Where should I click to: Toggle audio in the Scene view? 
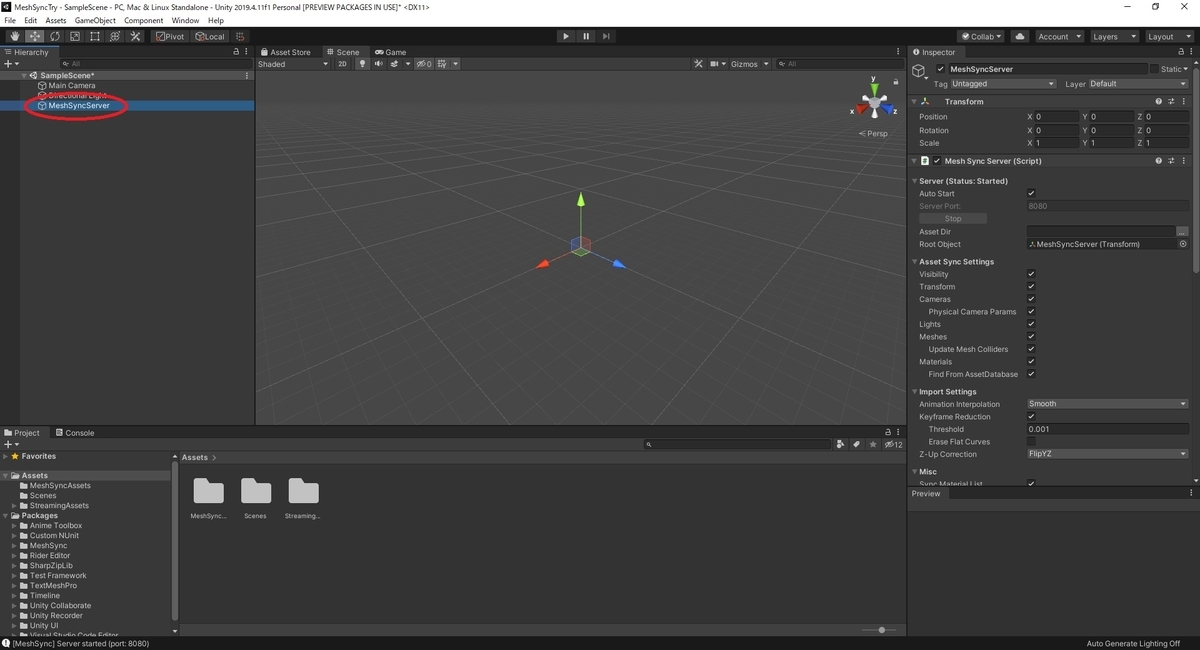pyautogui.click(x=377, y=63)
